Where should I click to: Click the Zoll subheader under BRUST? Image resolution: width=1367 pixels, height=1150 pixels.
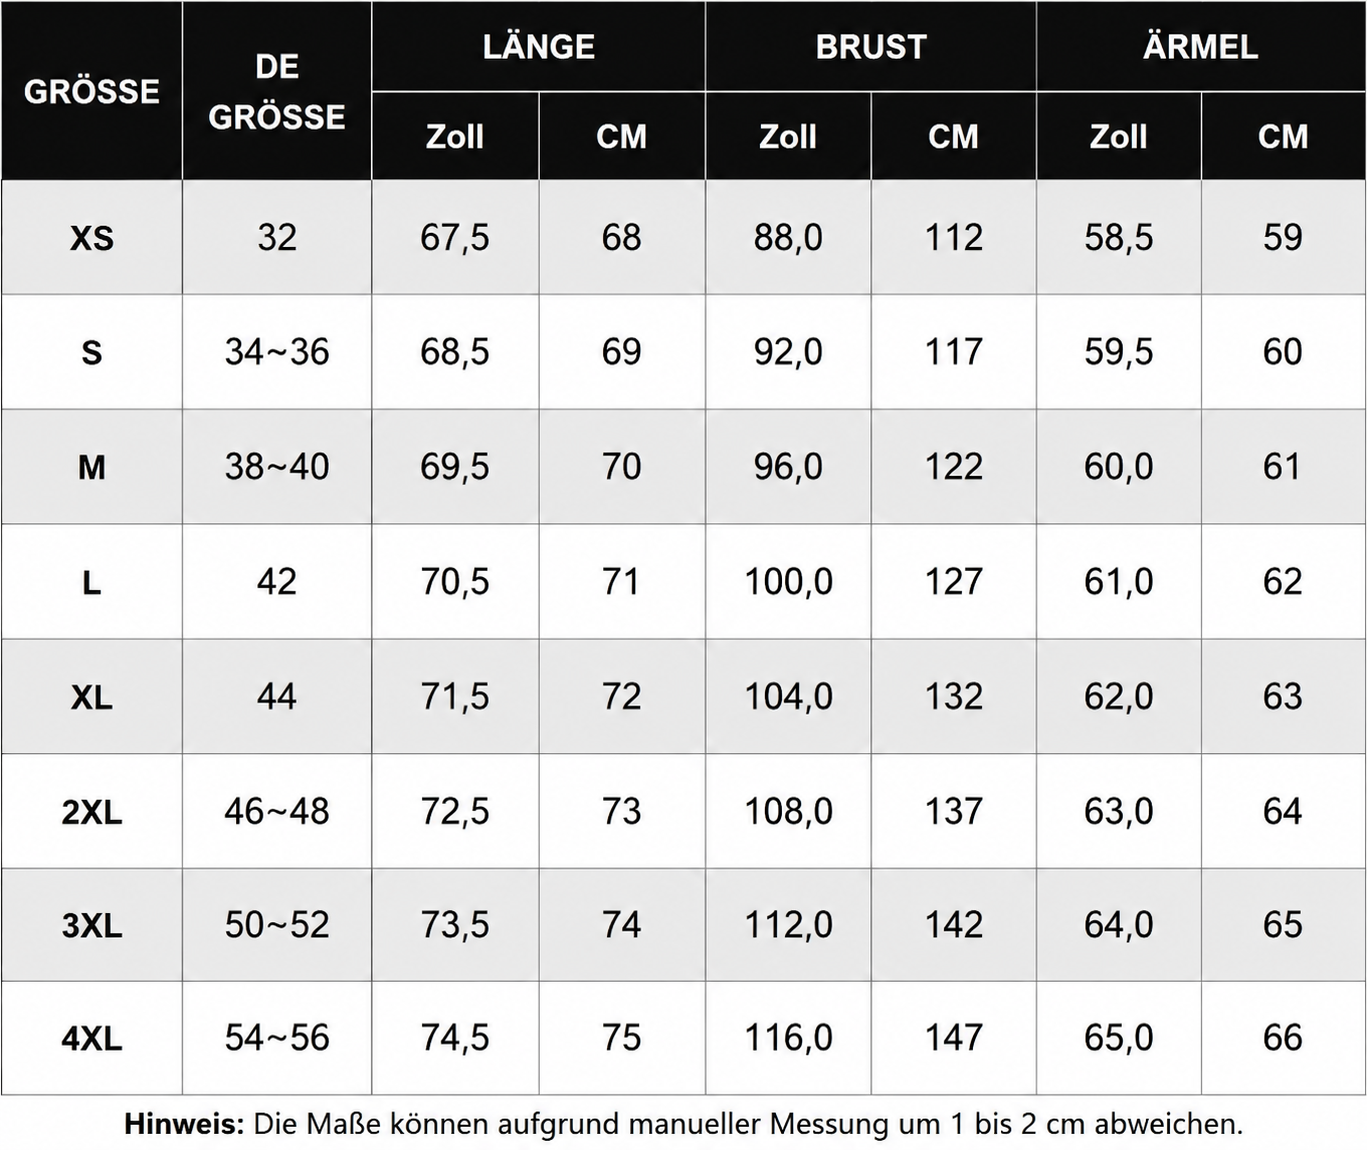point(788,136)
